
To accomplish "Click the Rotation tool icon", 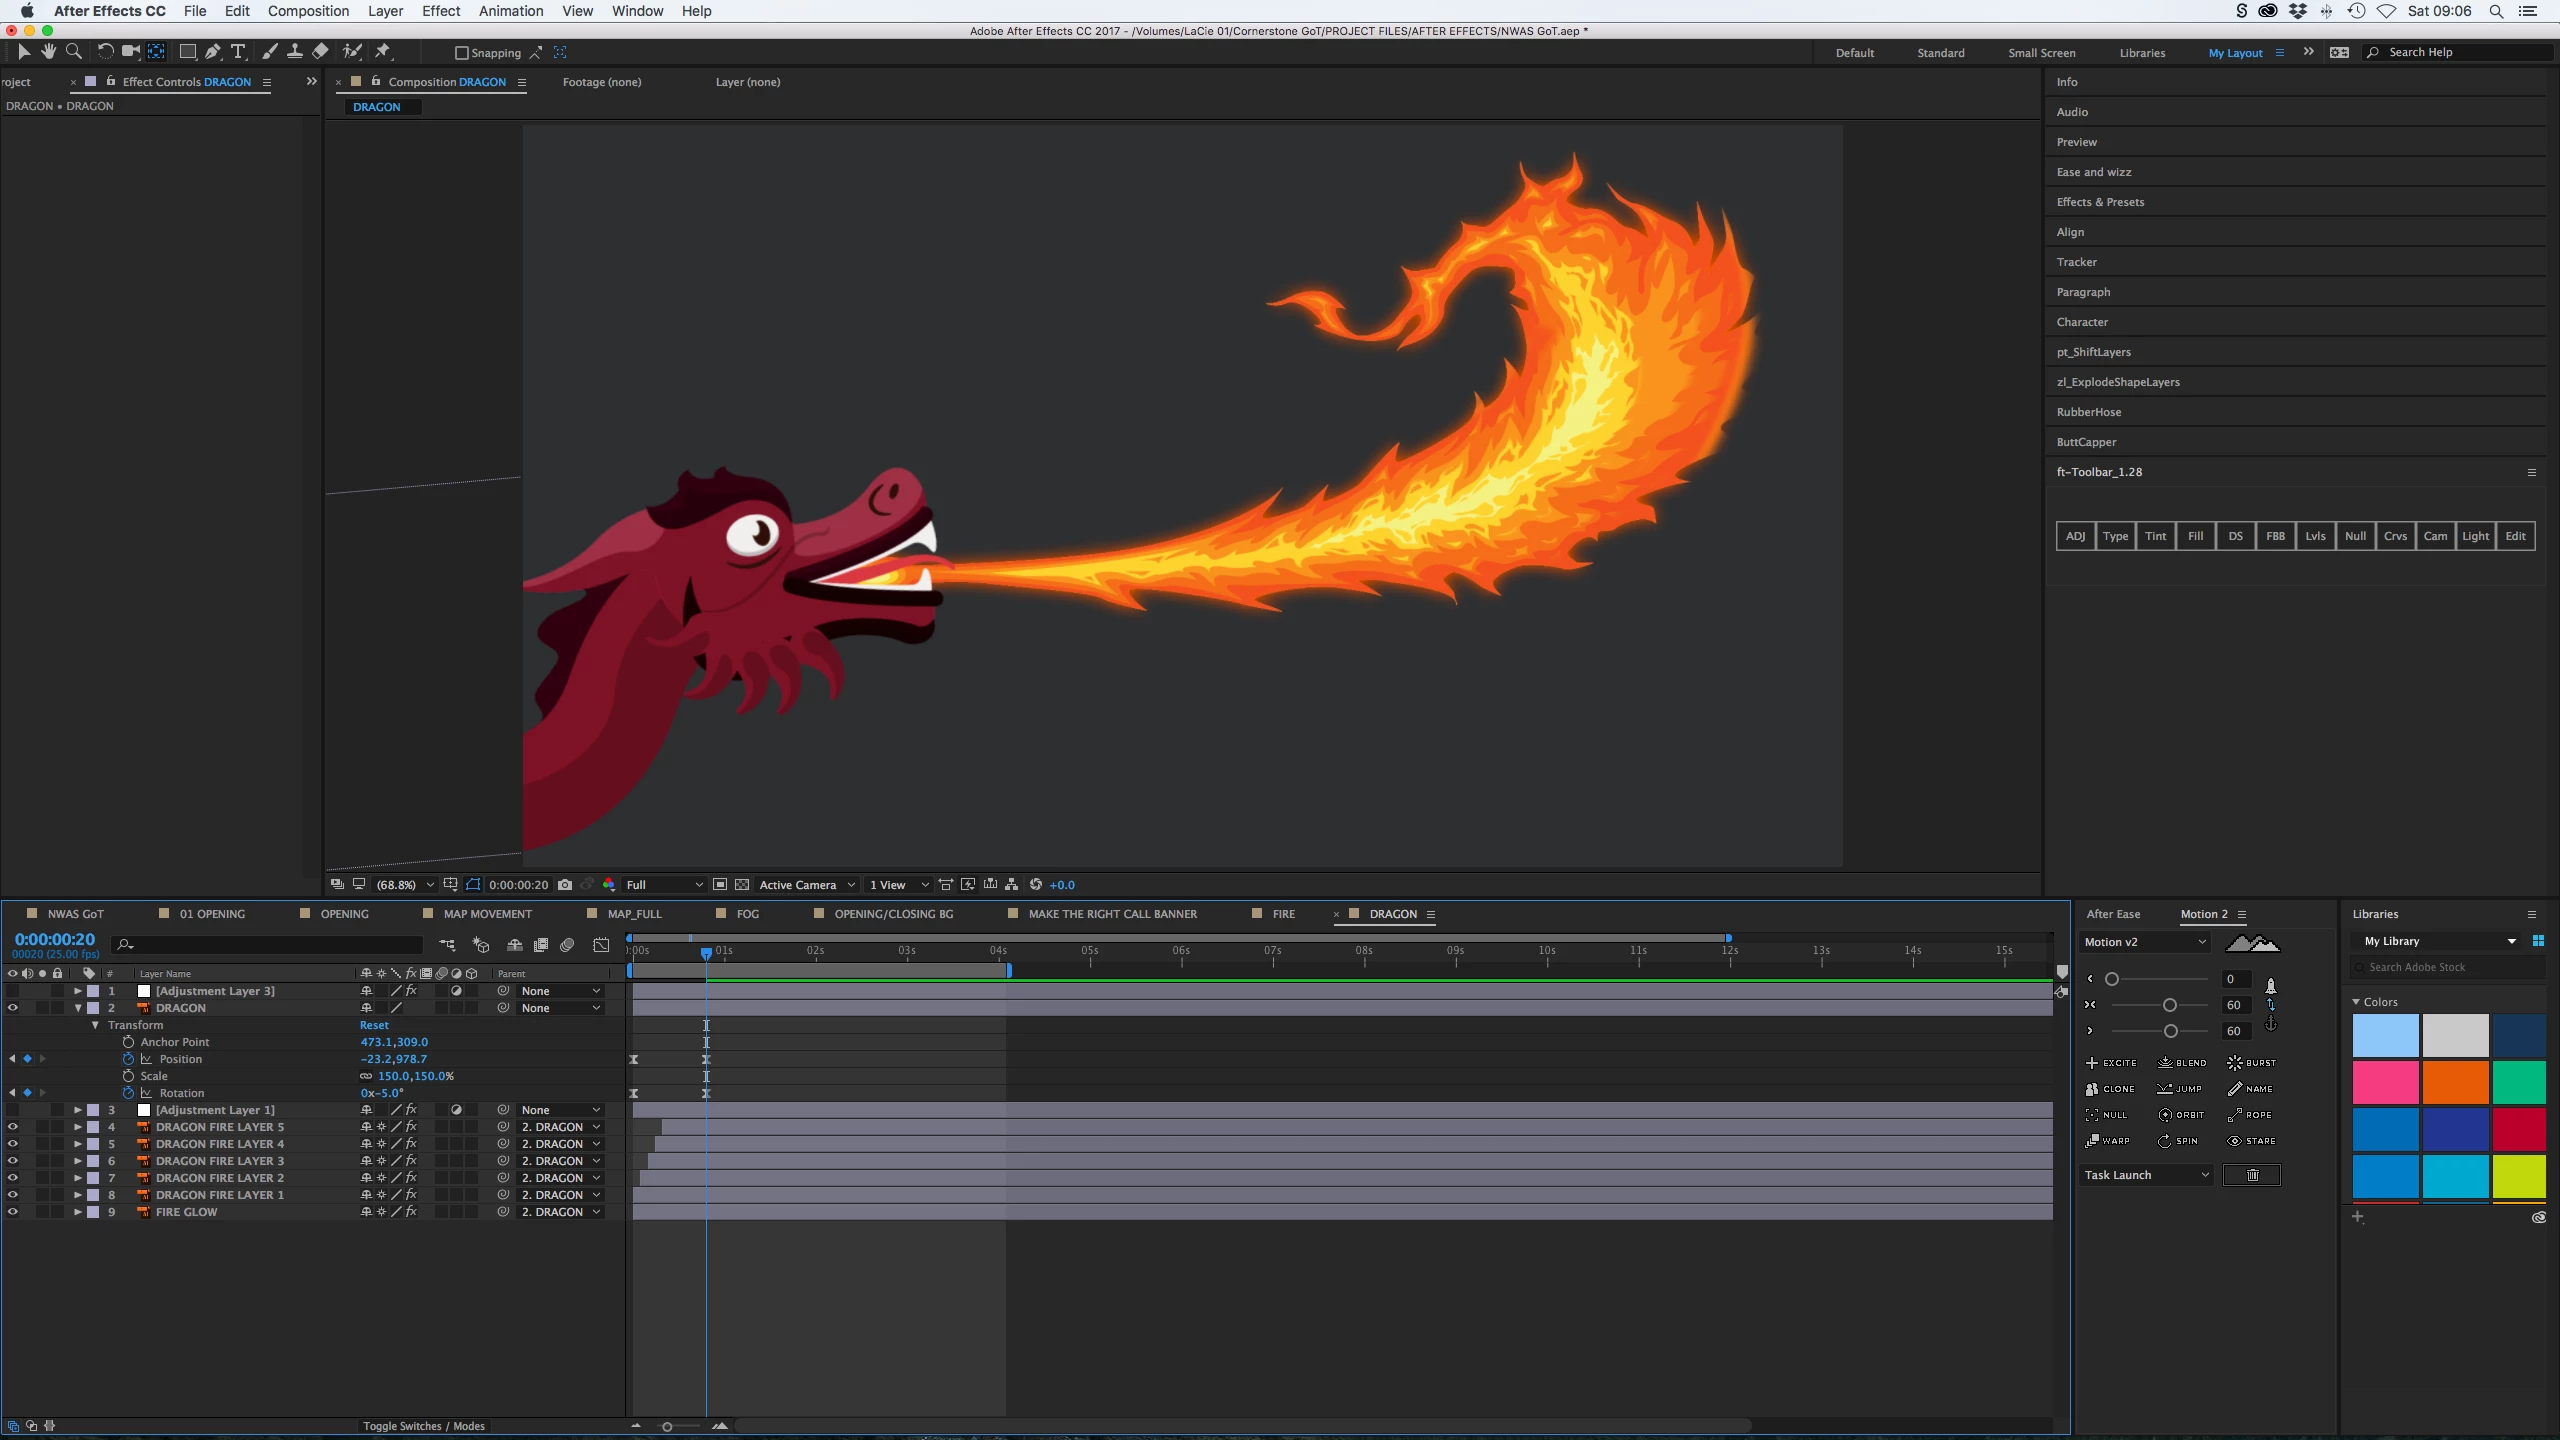I will (x=105, y=52).
